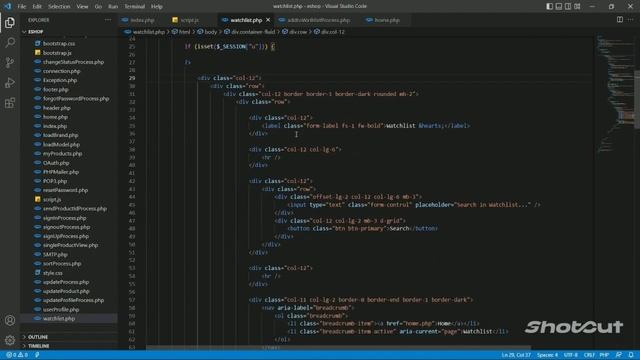Open myProducts.php in the file explorer
This screenshot has height=360, width=640.
pos(62,153)
